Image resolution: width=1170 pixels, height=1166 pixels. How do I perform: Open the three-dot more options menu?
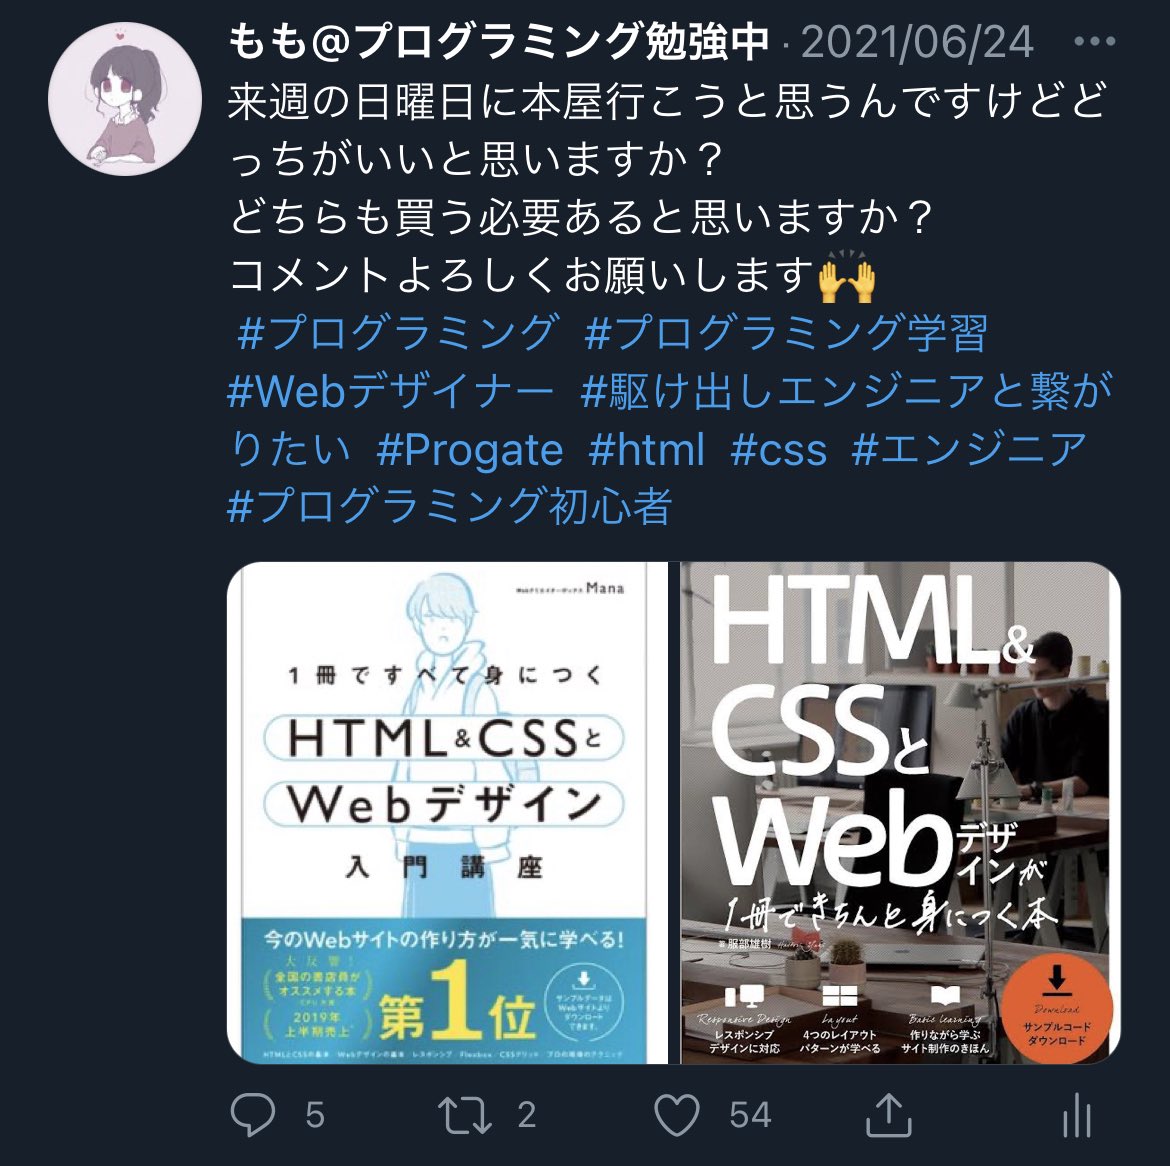(x=1095, y=42)
